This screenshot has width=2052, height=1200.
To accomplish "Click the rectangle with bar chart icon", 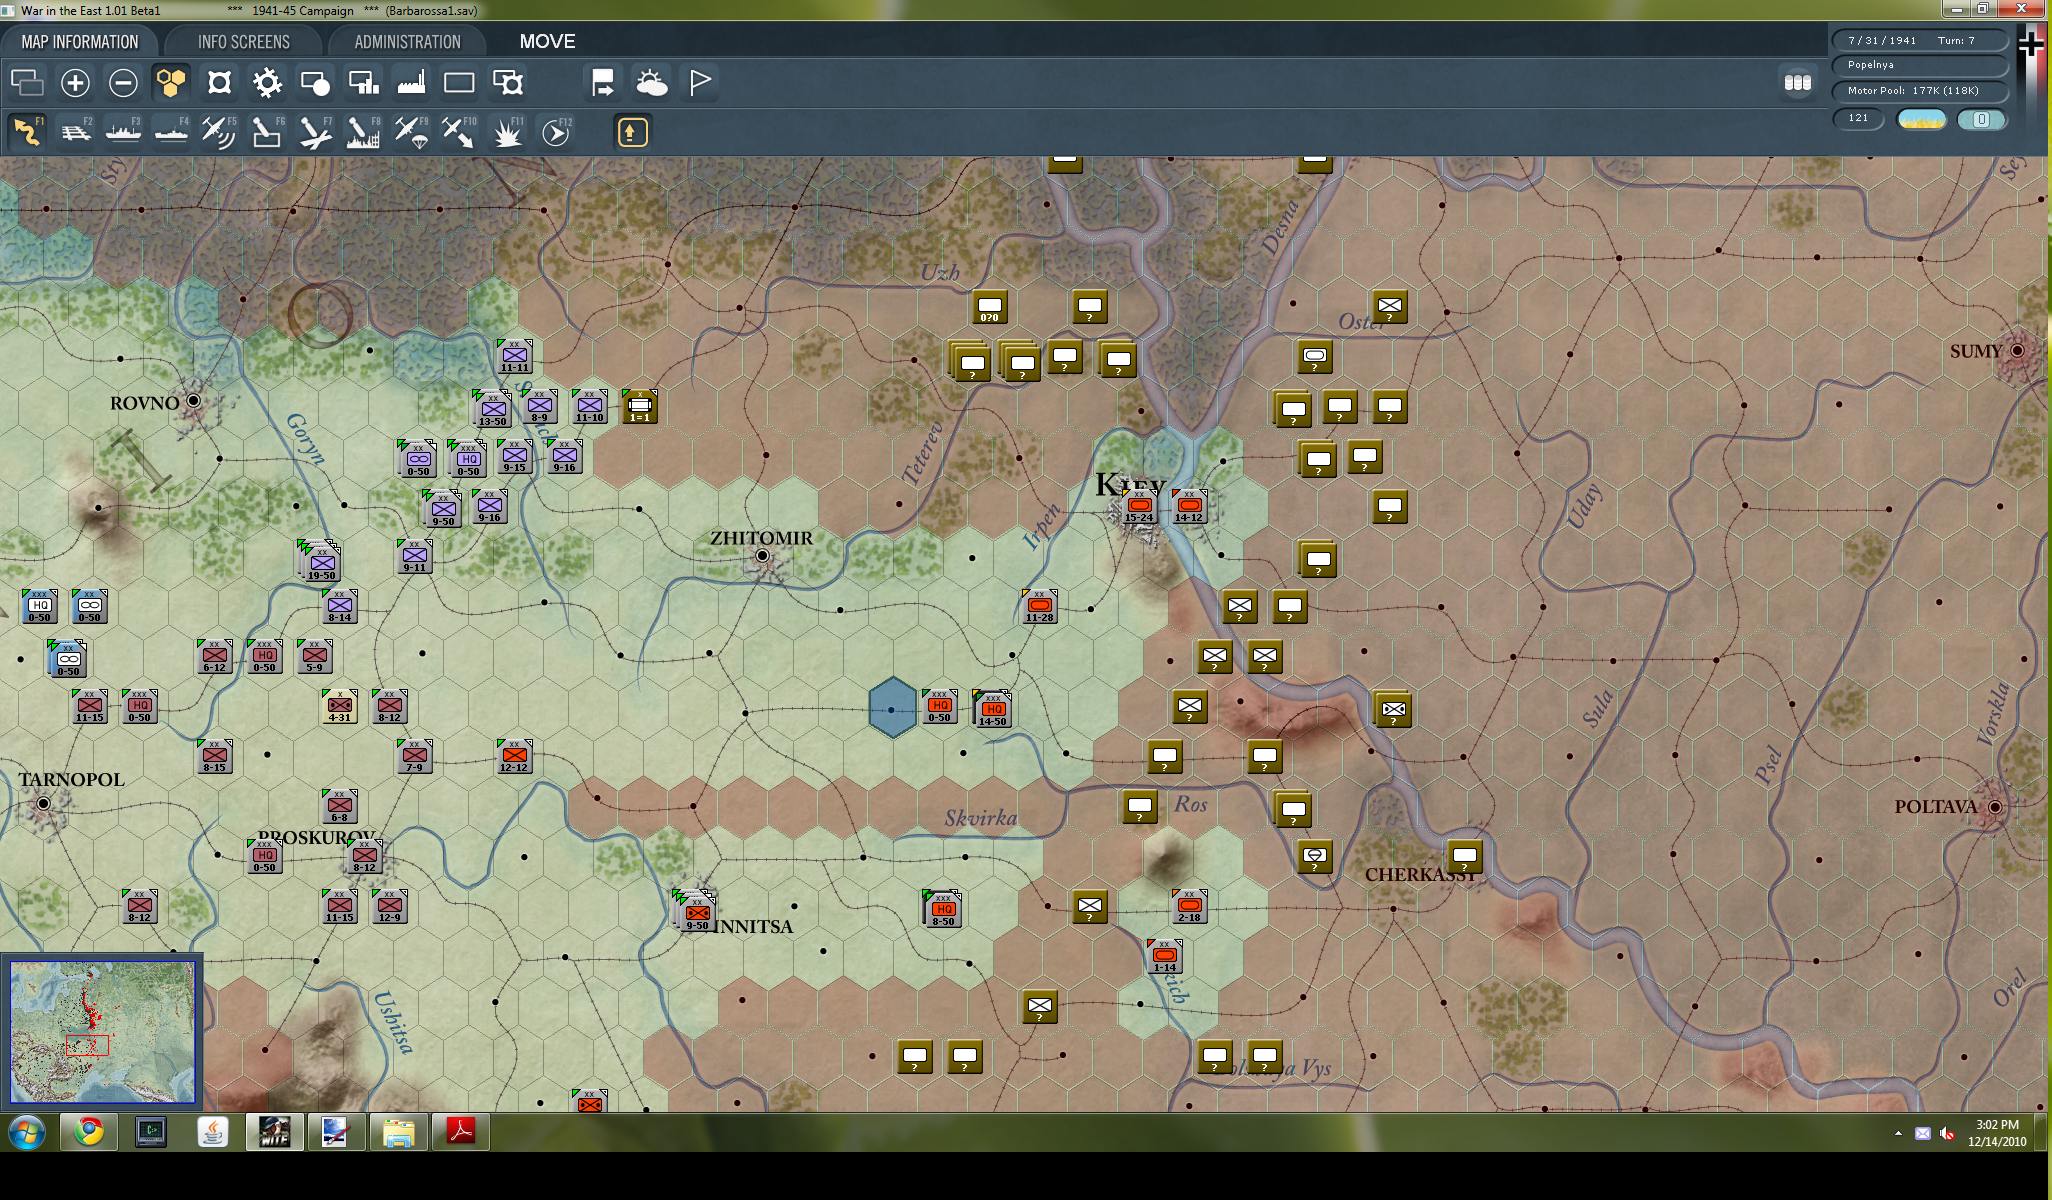I will click(363, 83).
